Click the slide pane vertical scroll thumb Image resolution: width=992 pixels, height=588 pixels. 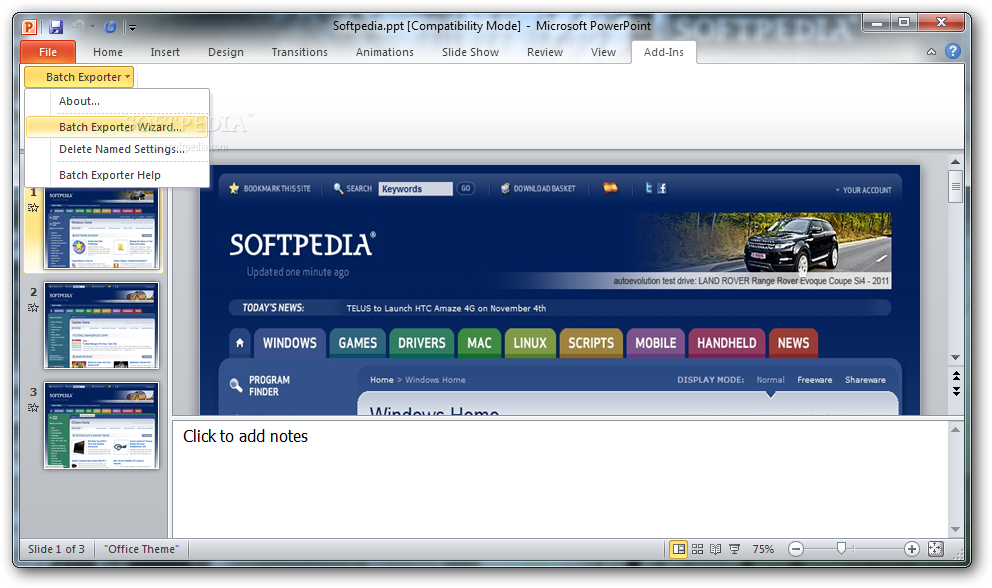(x=955, y=186)
